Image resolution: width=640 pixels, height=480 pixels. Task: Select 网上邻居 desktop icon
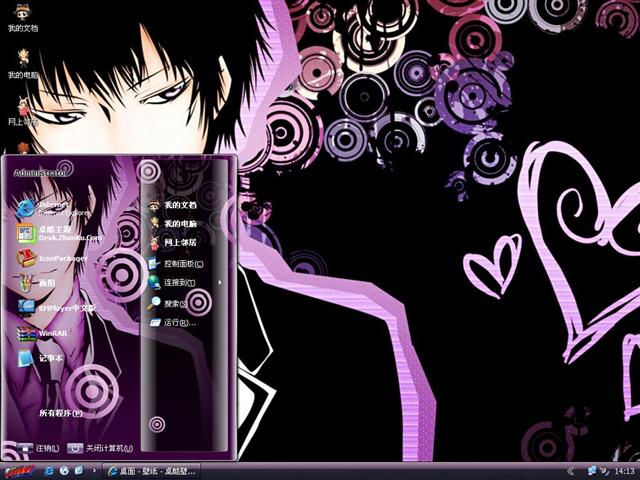pos(22,111)
